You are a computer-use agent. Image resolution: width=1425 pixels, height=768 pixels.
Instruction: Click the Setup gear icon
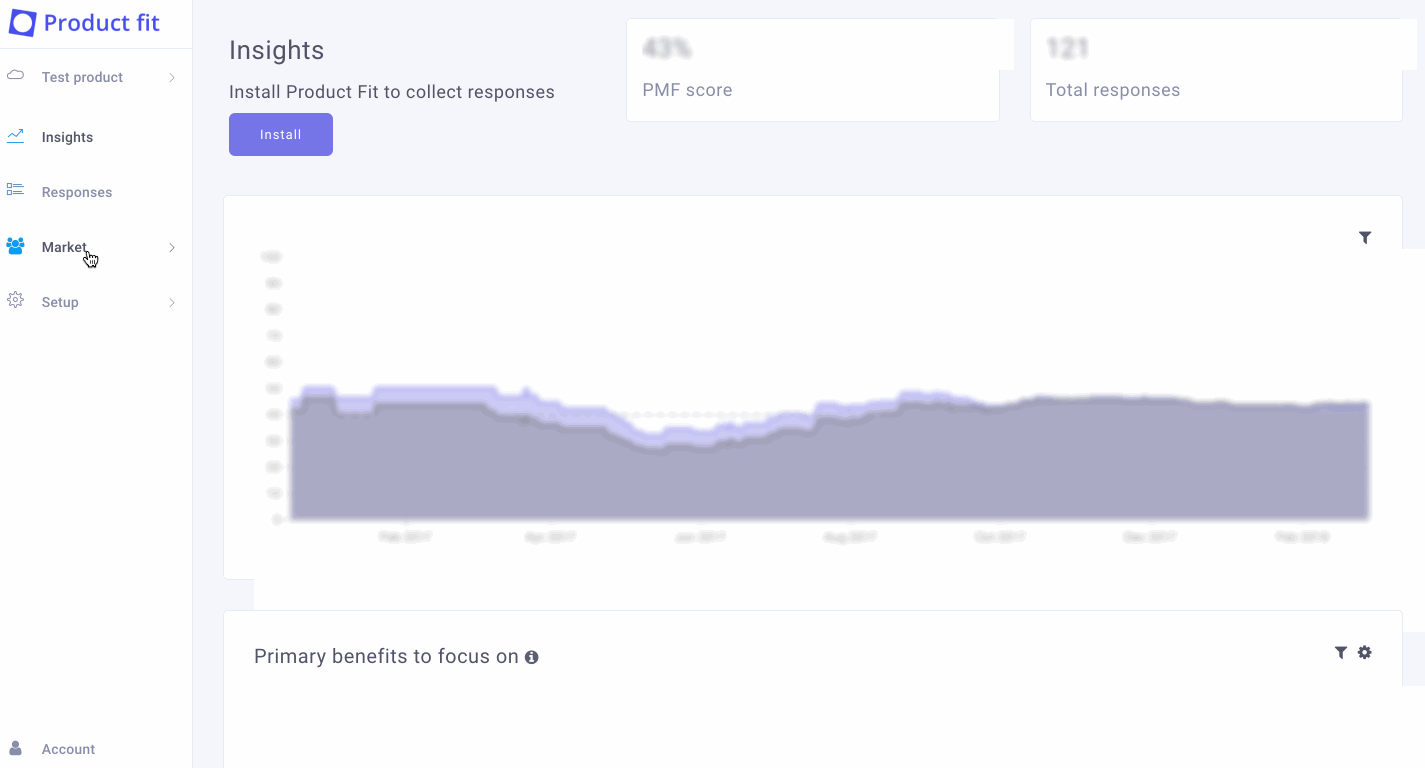point(15,300)
